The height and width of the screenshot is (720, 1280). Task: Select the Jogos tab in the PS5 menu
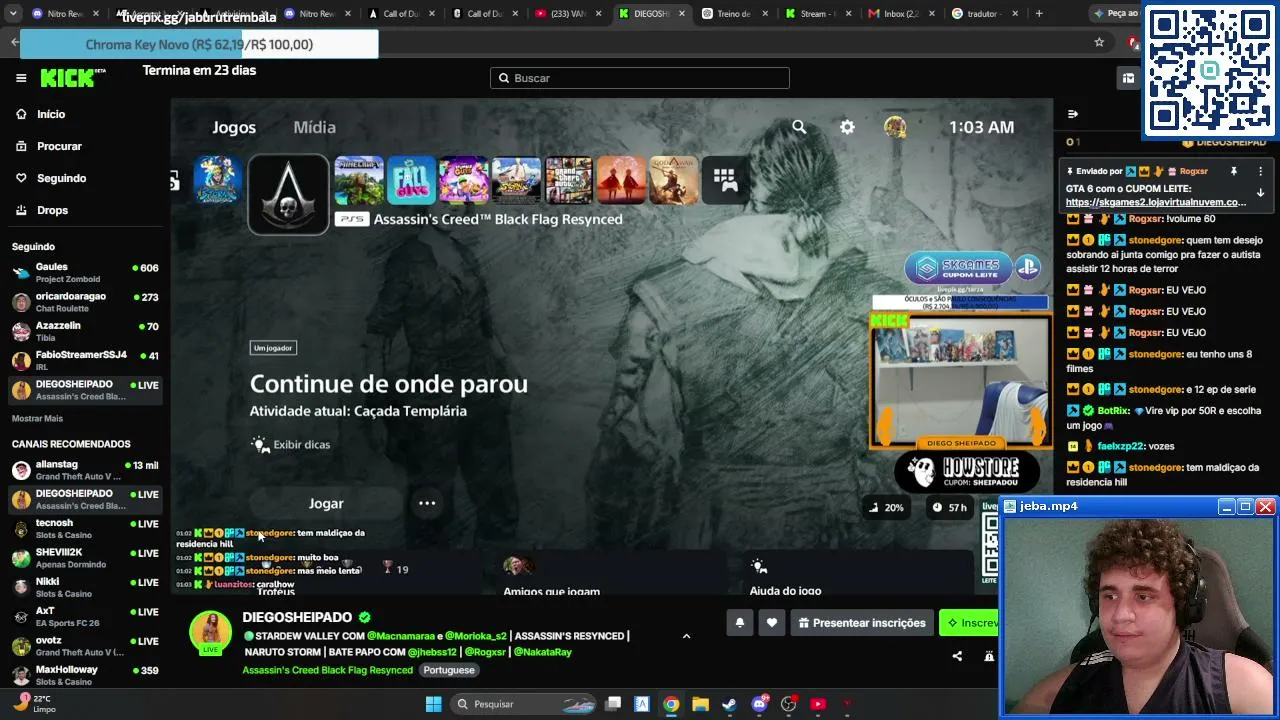234,127
